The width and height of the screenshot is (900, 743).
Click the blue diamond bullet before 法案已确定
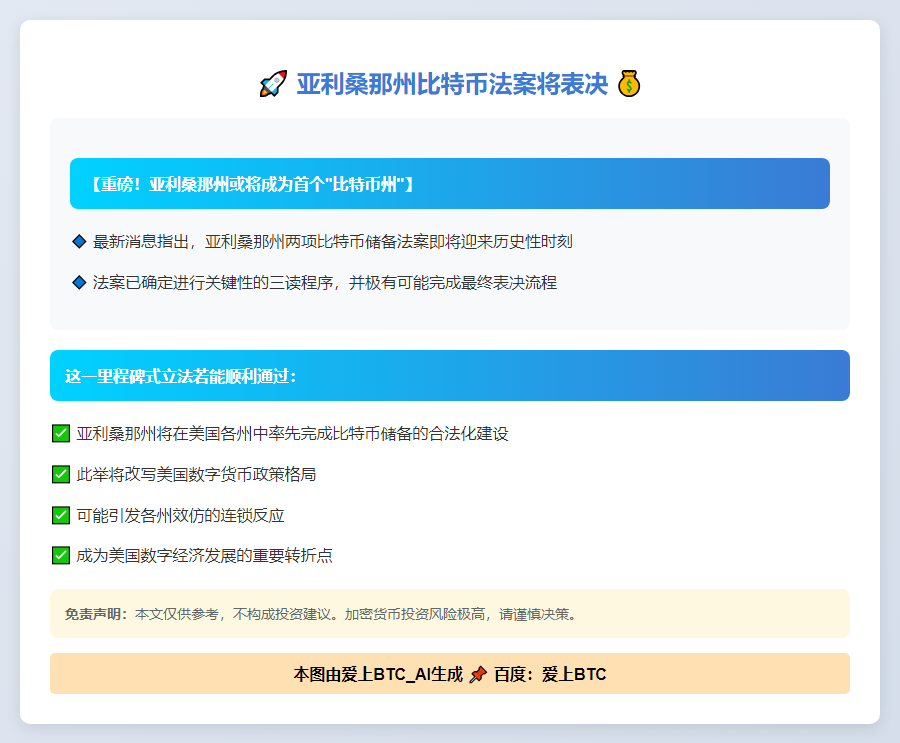pos(79,283)
